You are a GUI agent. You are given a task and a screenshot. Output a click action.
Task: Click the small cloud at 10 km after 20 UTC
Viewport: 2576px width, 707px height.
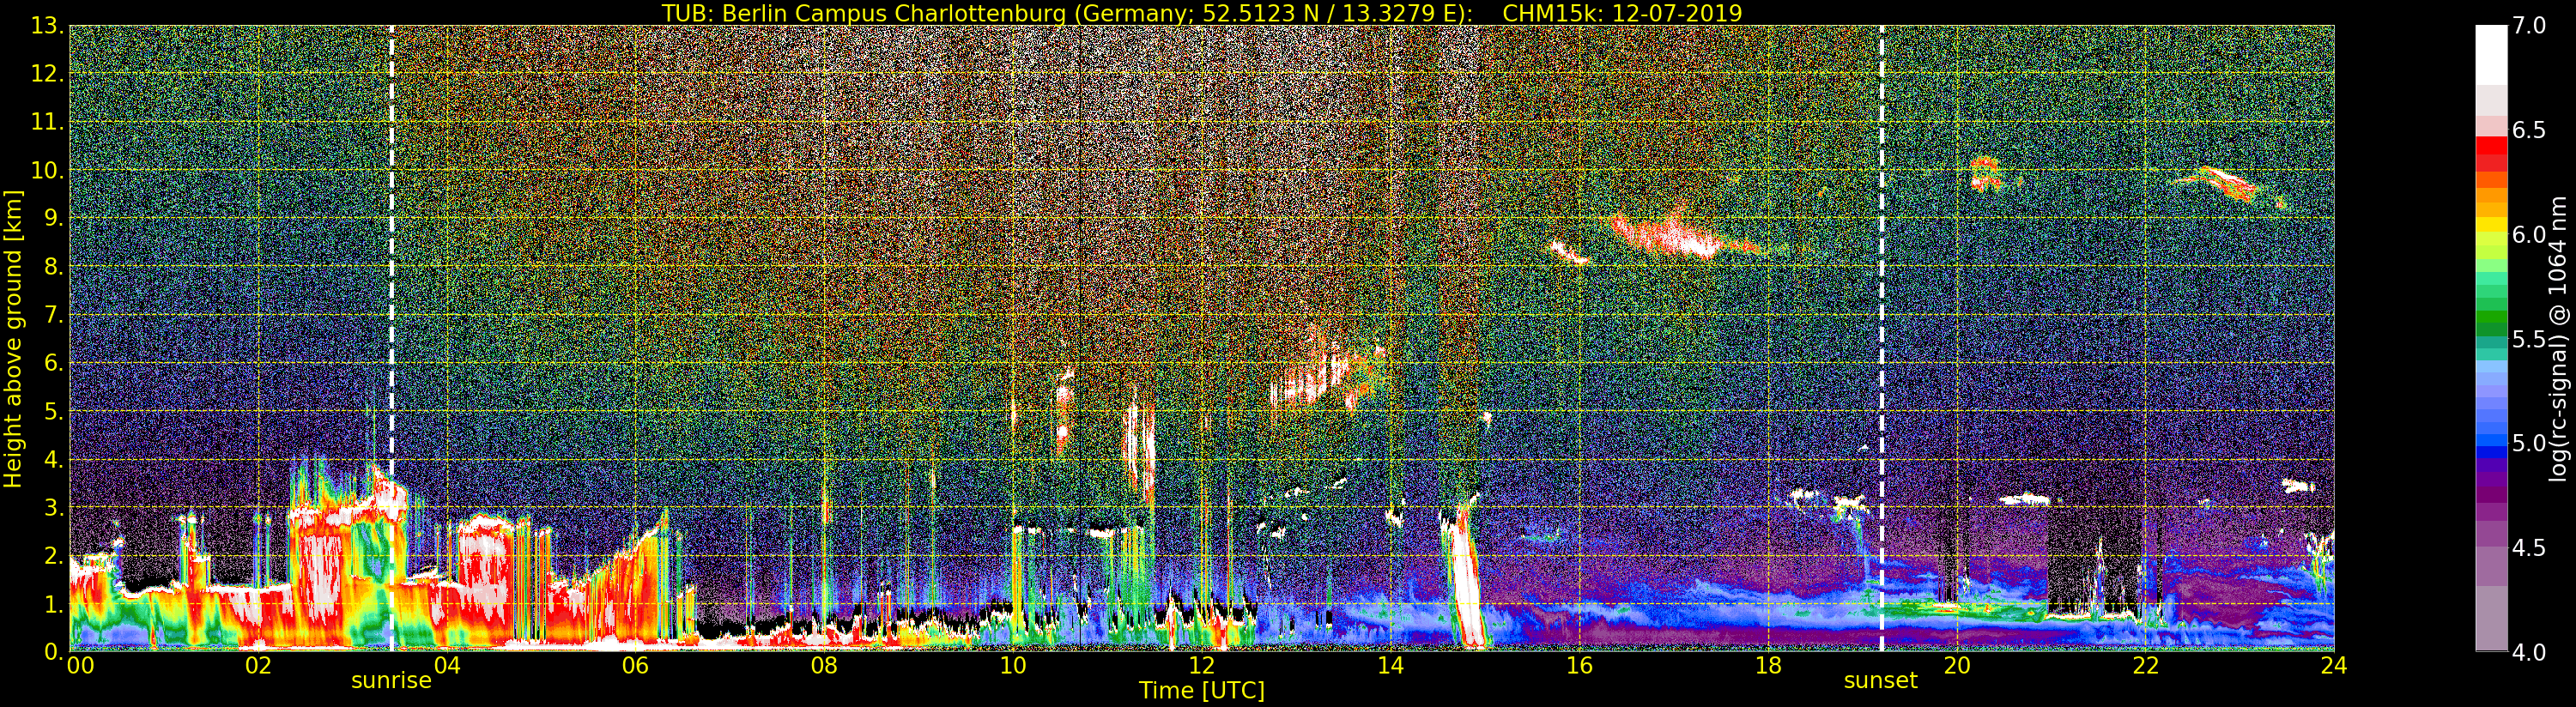(1985, 173)
